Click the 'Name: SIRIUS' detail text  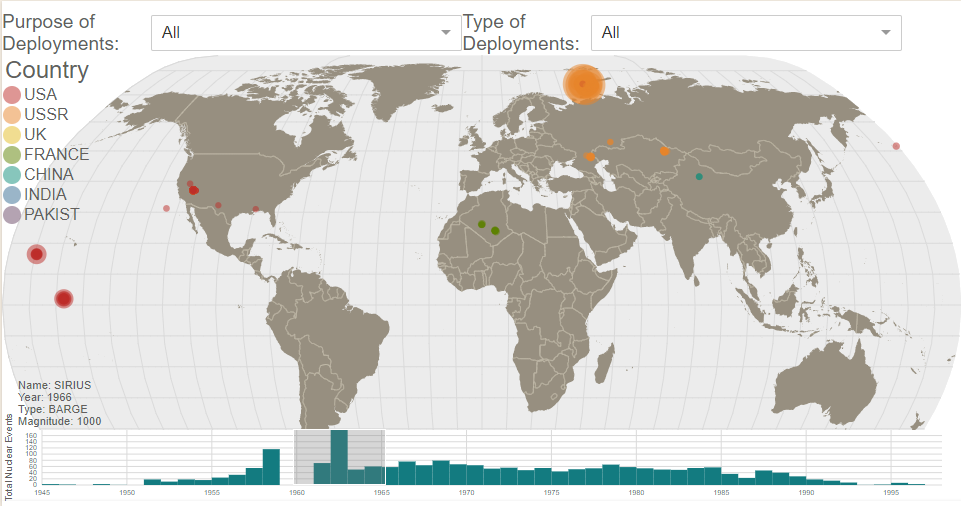click(x=55, y=385)
